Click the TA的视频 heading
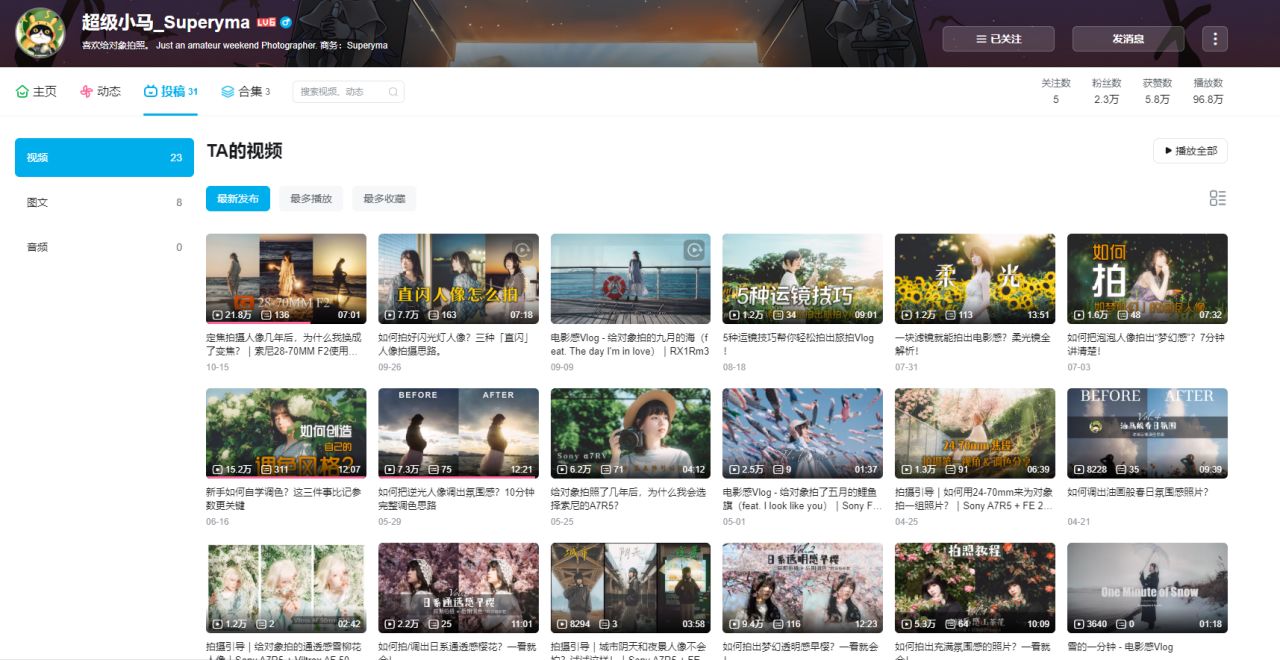Screen dimensions: 1280x660 click(x=244, y=151)
